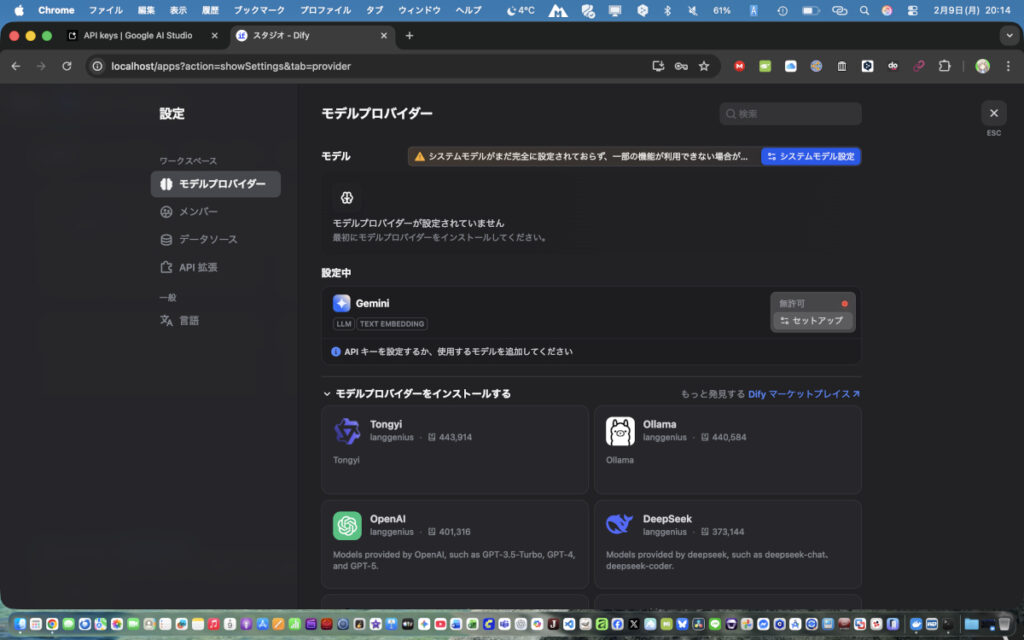Open the Dify マーケットプレイス link
Screen dimensions: 1024x640
pyautogui.click(x=804, y=394)
